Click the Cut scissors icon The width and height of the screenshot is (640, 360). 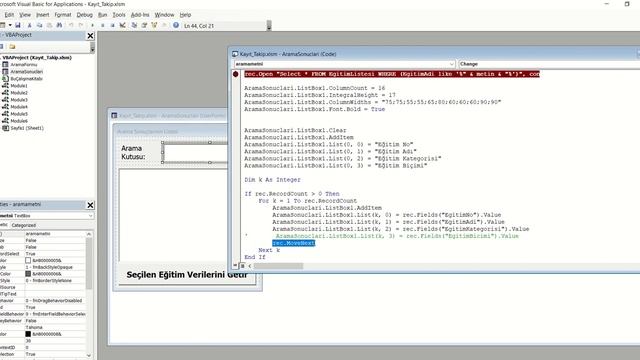tap(29, 25)
